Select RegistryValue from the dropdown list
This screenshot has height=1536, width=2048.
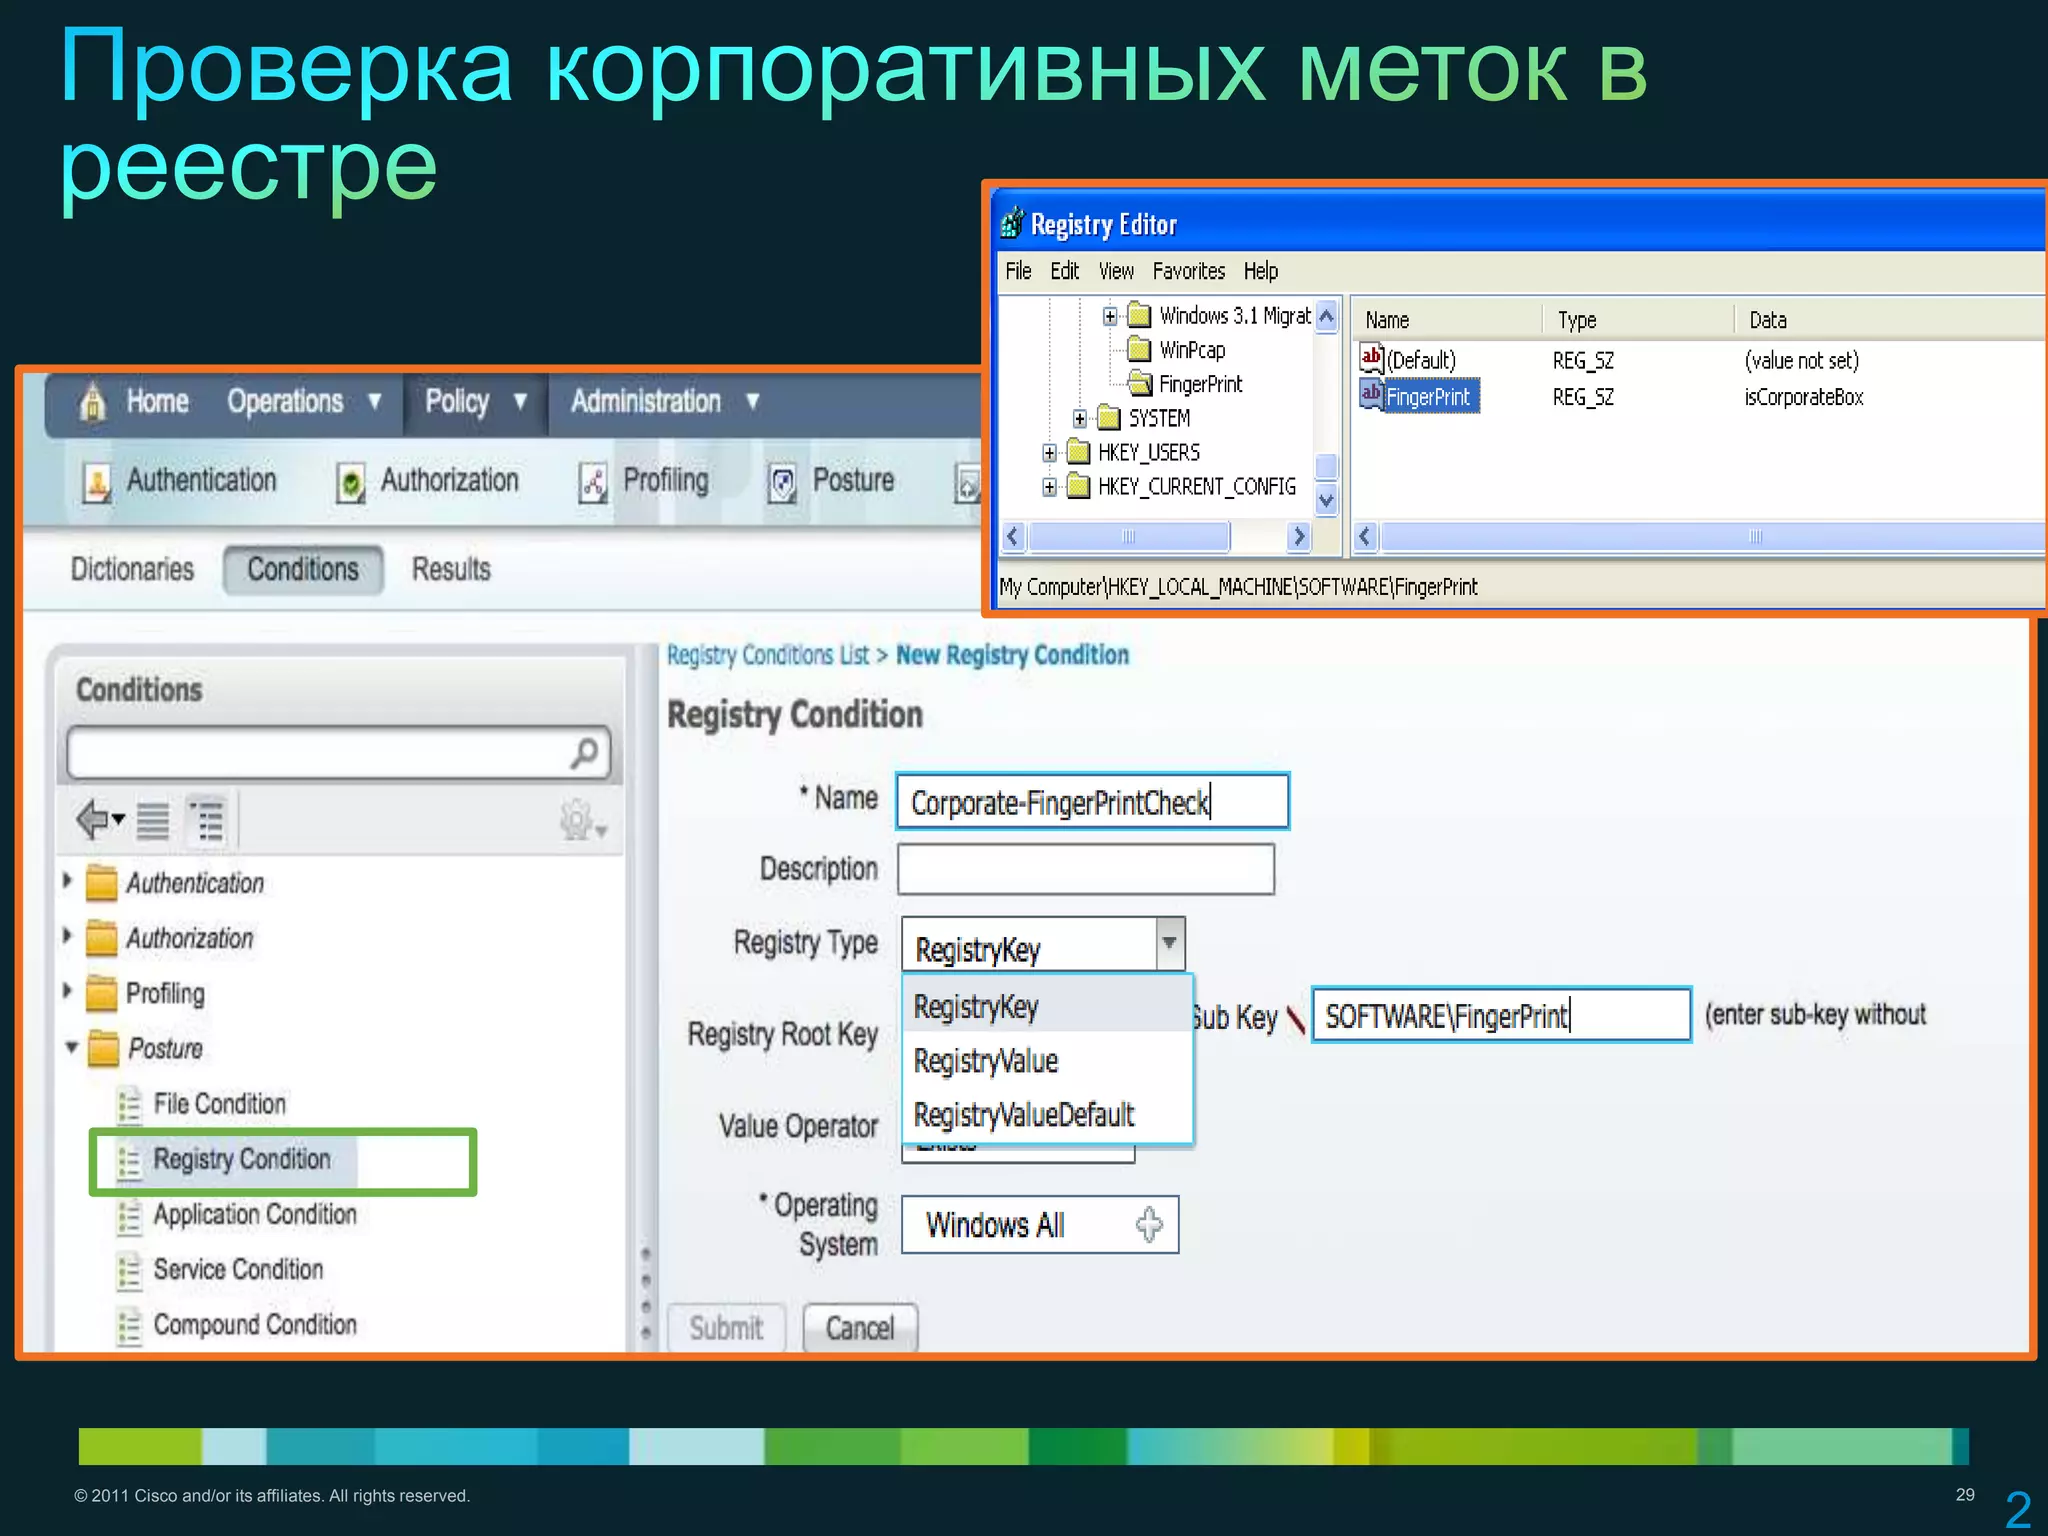[986, 1061]
